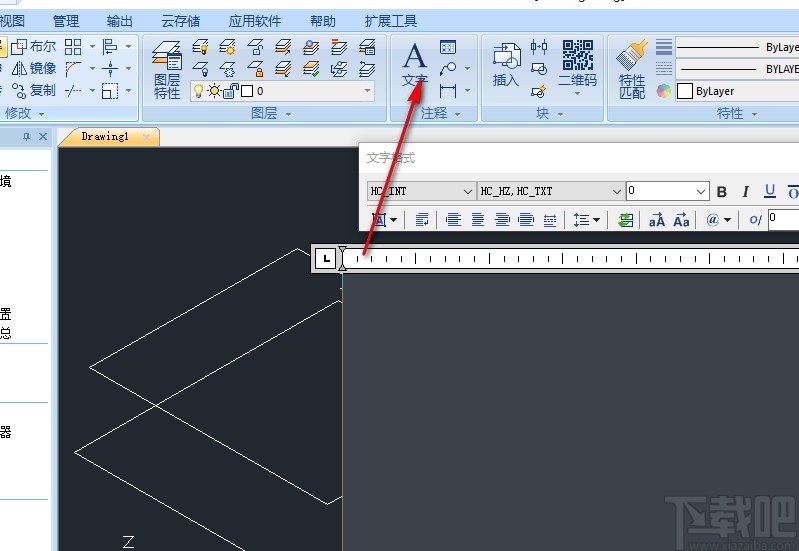The image size is (799, 551).
Task: Click the paragraph settings icon in text format
Action: pyautogui.click(x=422, y=220)
